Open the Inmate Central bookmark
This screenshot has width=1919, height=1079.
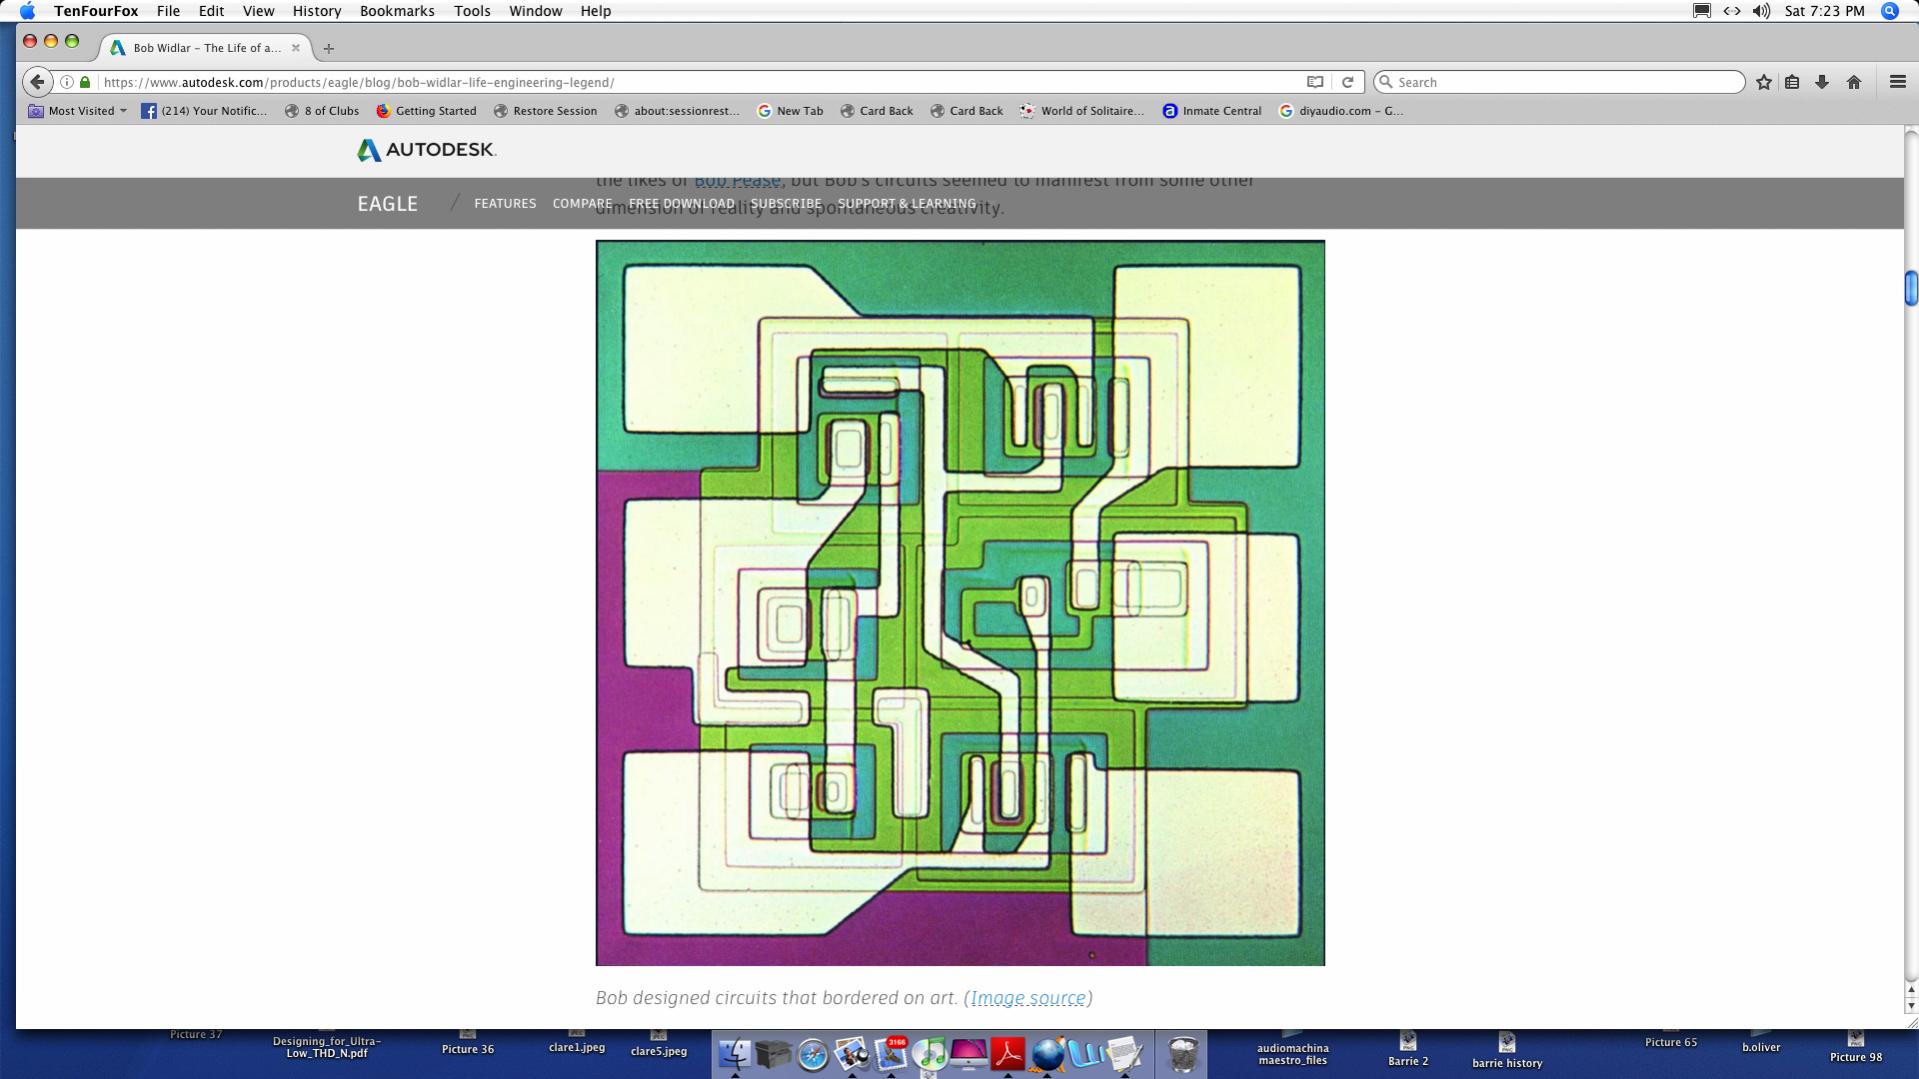[x=1212, y=111]
